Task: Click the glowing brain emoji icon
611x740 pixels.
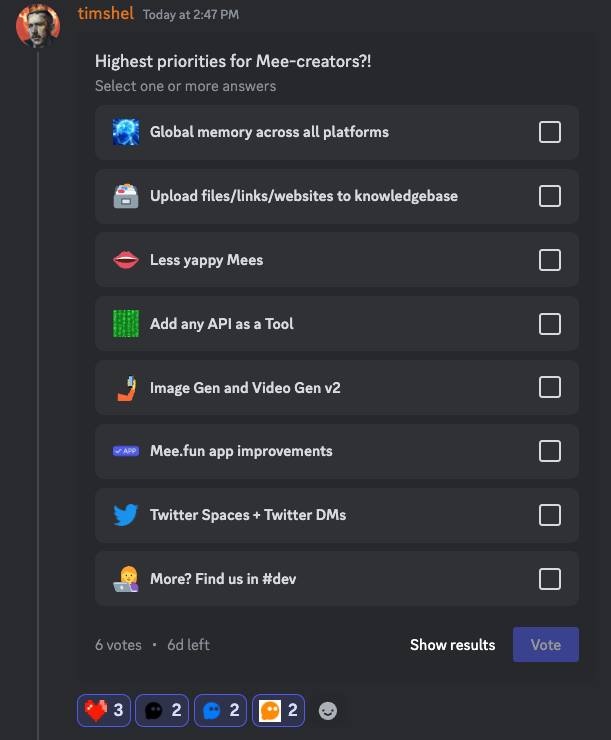Action: pos(126,132)
